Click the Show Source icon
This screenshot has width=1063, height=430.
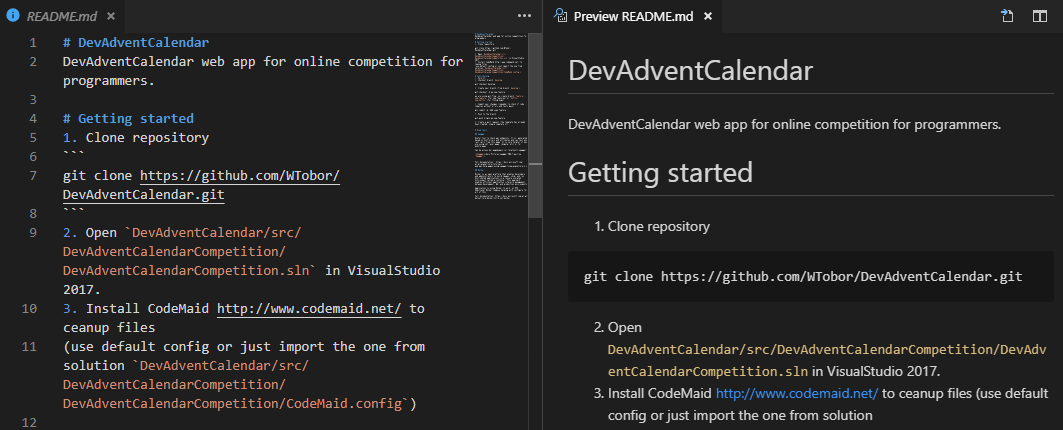1007,16
